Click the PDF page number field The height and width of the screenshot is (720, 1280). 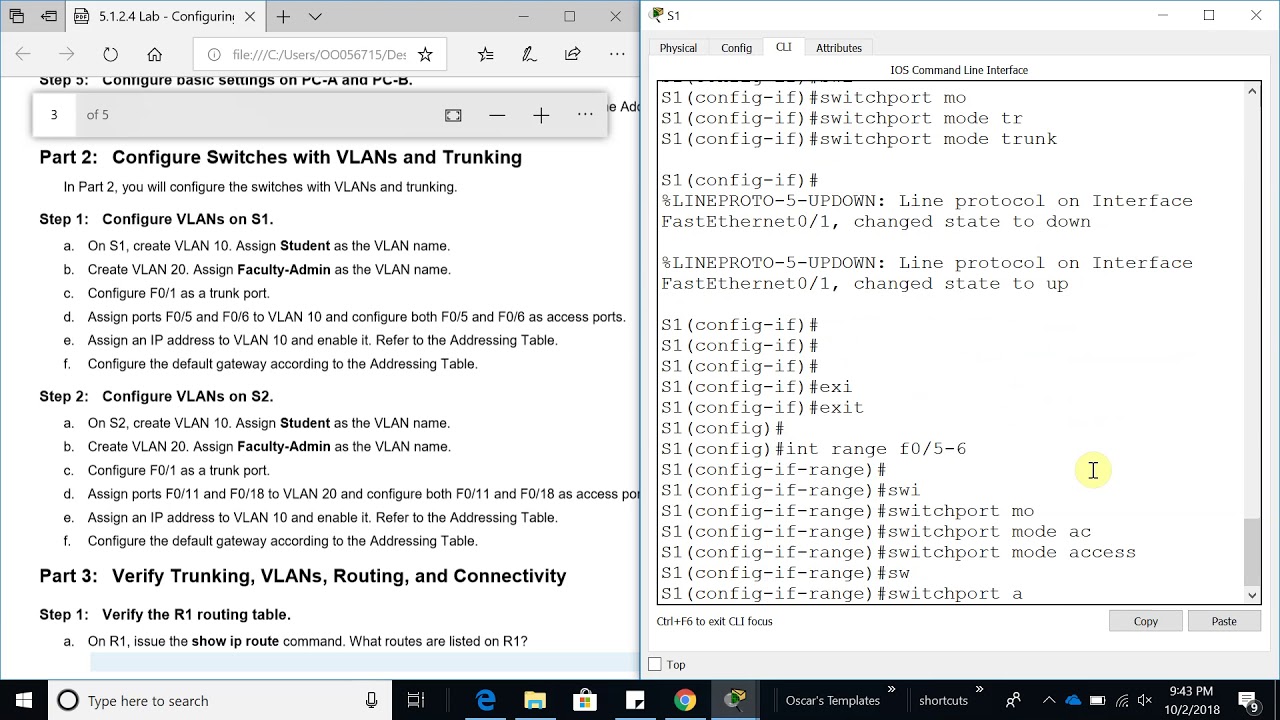(x=55, y=115)
